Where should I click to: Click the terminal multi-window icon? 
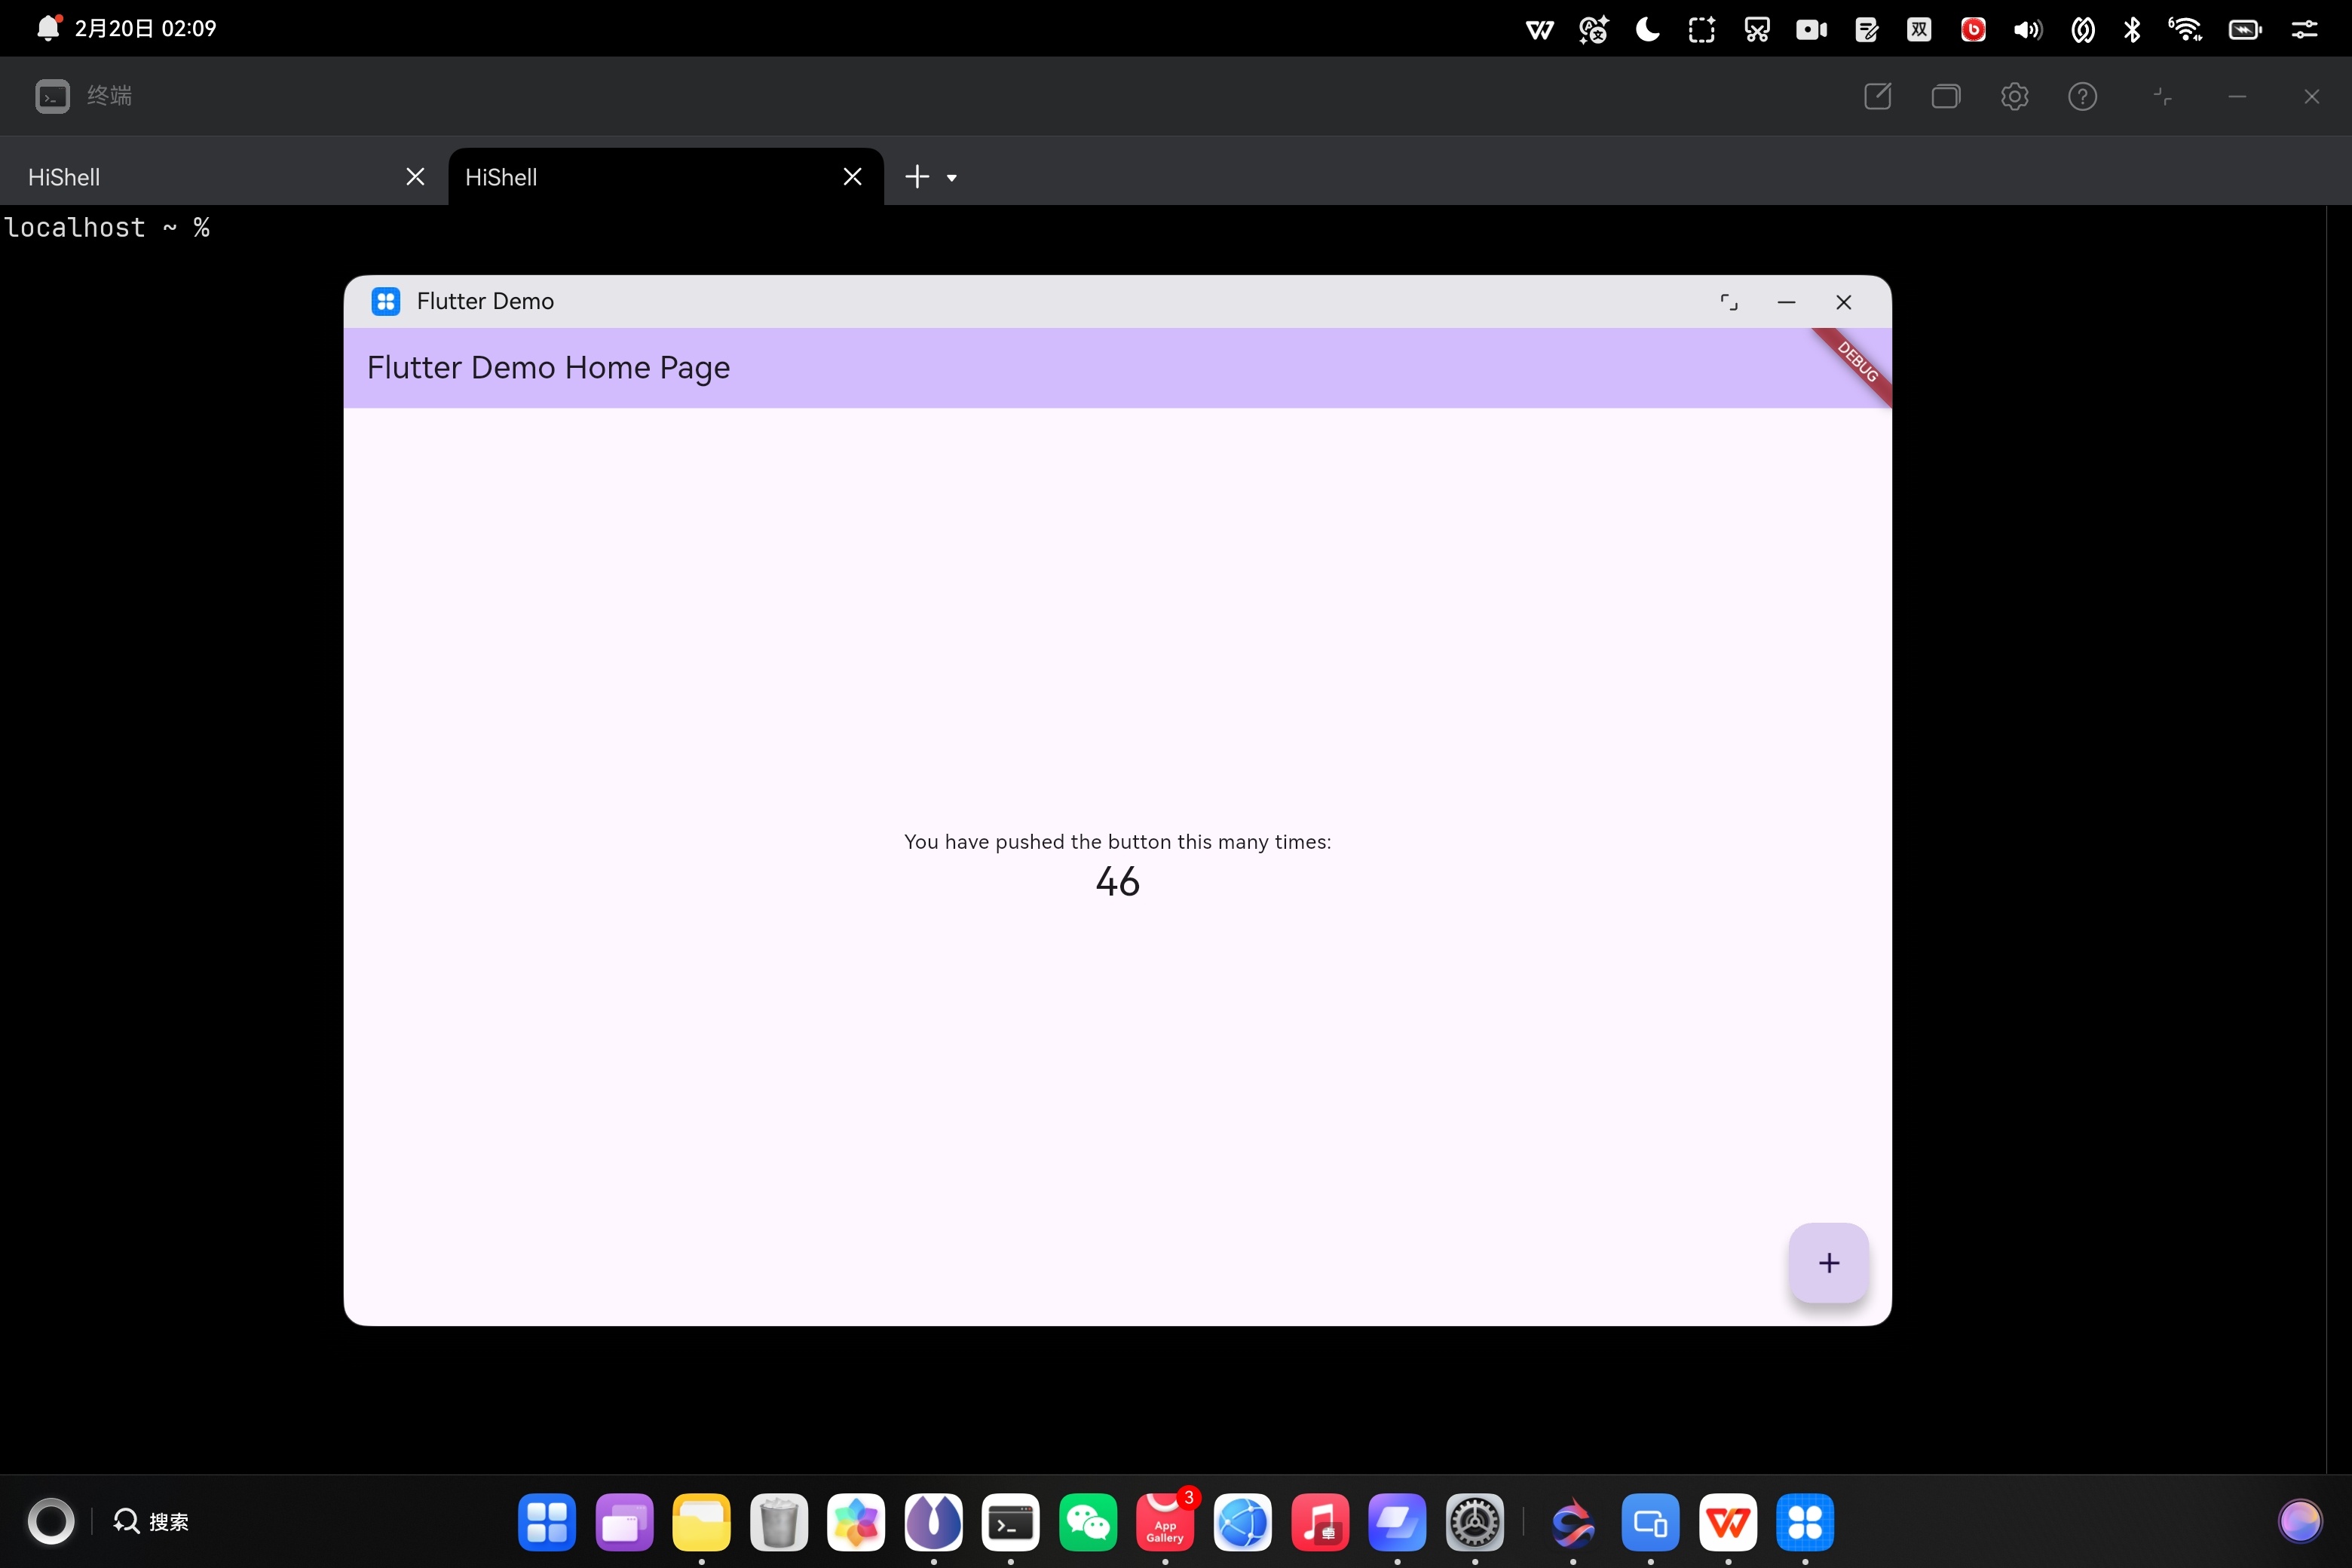pyautogui.click(x=1945, y=96)
